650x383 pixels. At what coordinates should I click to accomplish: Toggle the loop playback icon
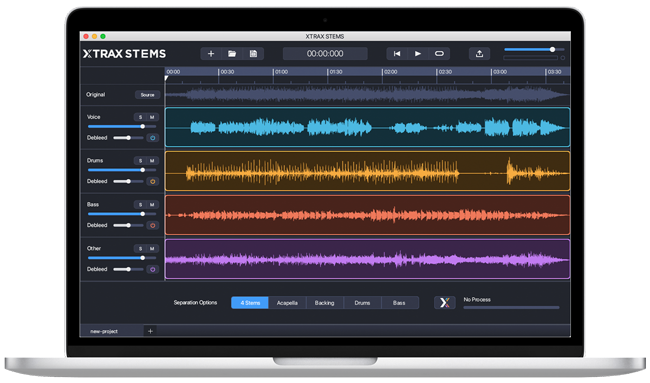439,53
